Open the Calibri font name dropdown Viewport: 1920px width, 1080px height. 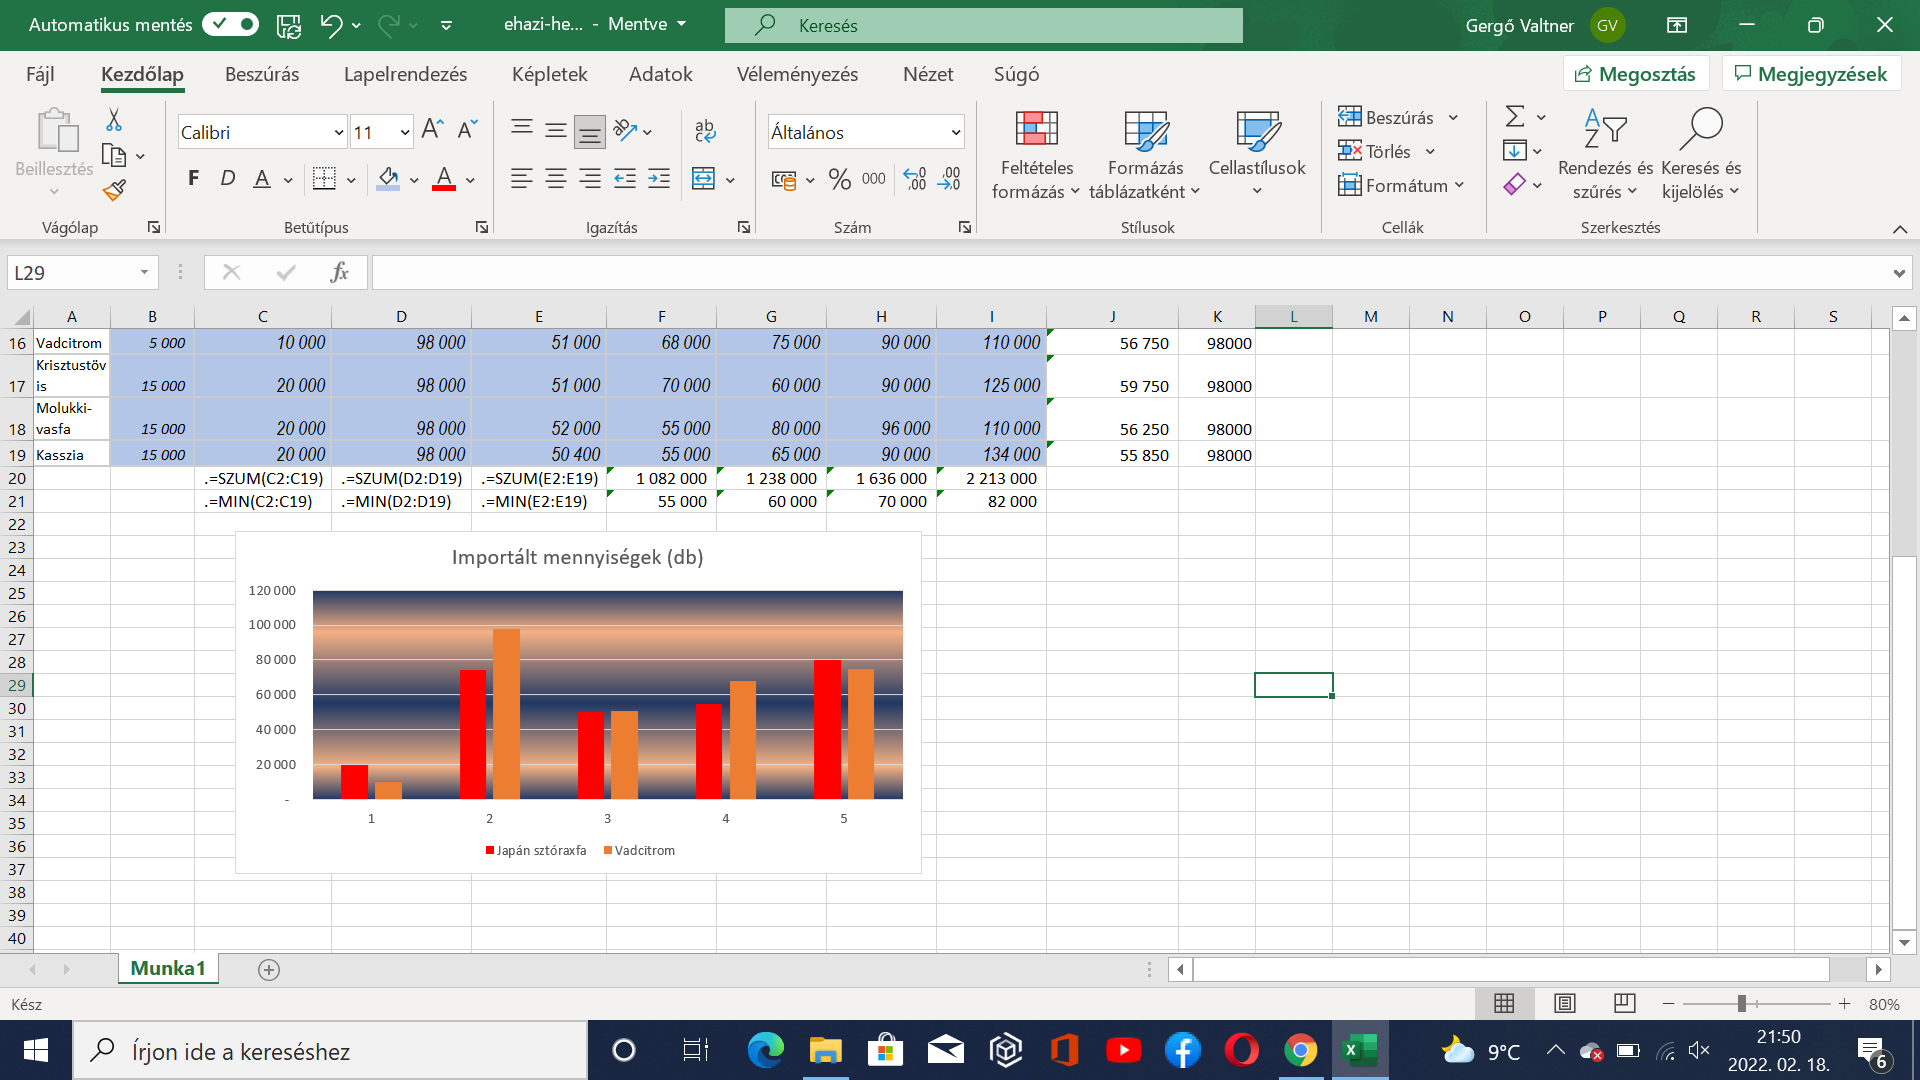(x=339, y=133)
